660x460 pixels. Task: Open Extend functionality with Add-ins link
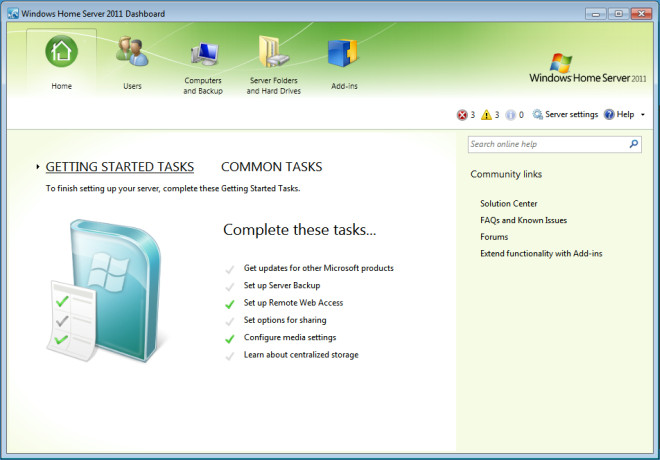[x=541, y=253]
